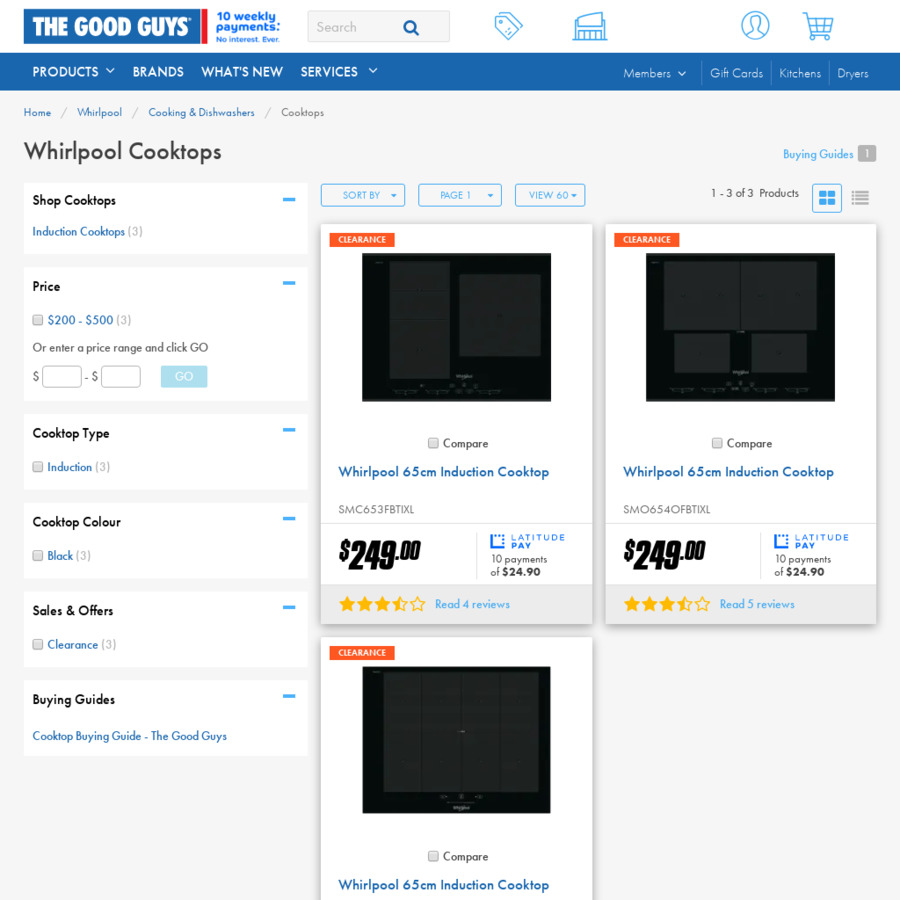900x900 pixels.
Task: Click the GO price button
Action: pyautogui.click(x=184, y=377)
